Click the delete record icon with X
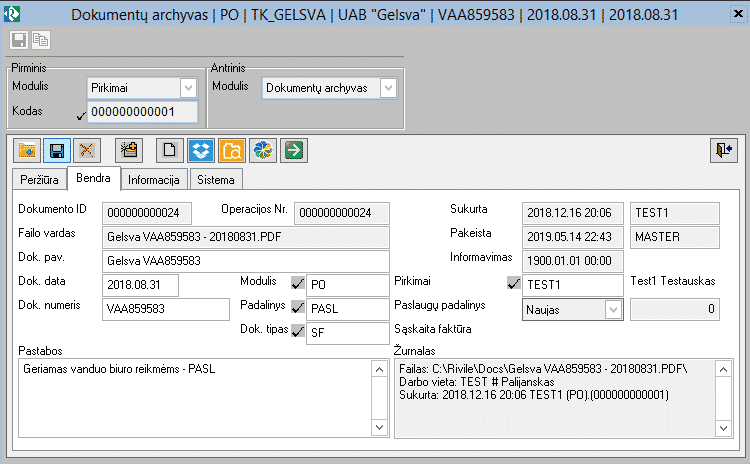The image size is (750, 464). (x=87, y=150)
